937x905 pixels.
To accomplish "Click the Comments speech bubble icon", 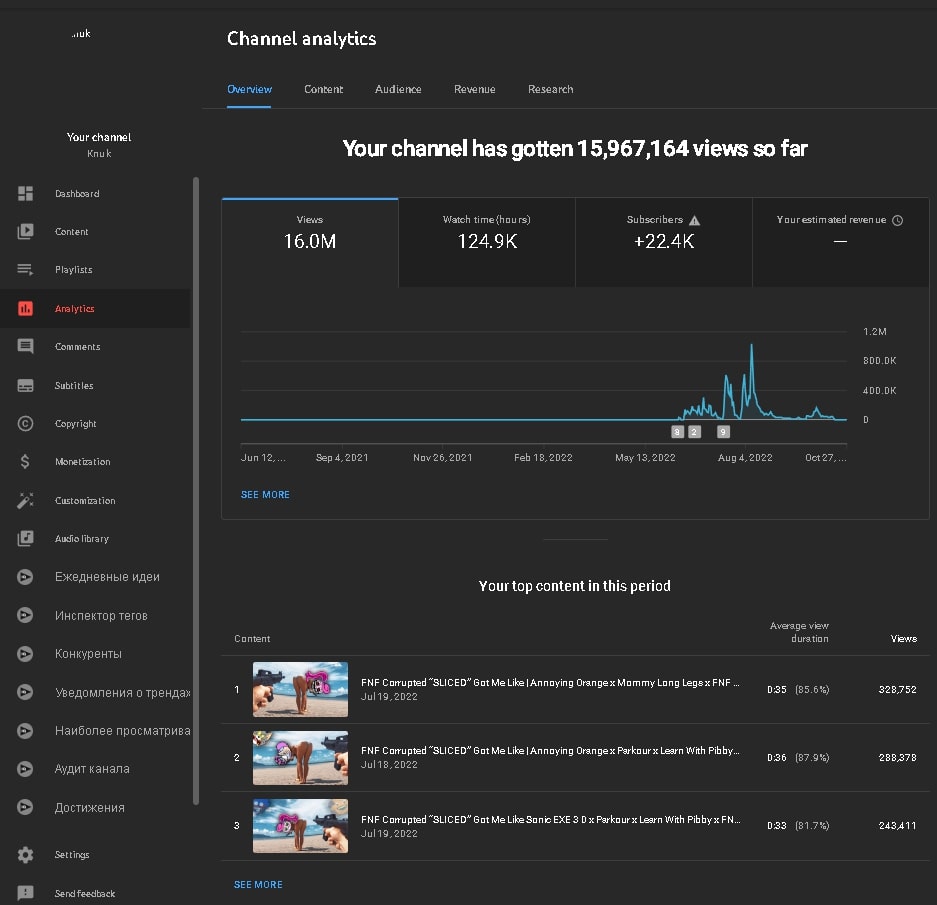I will 25,347.
